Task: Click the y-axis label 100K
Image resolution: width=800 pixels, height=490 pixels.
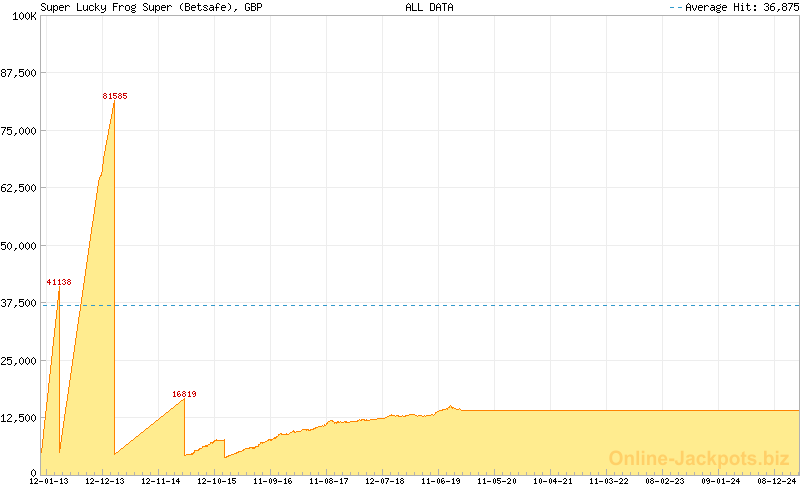Action: point(24,16)
